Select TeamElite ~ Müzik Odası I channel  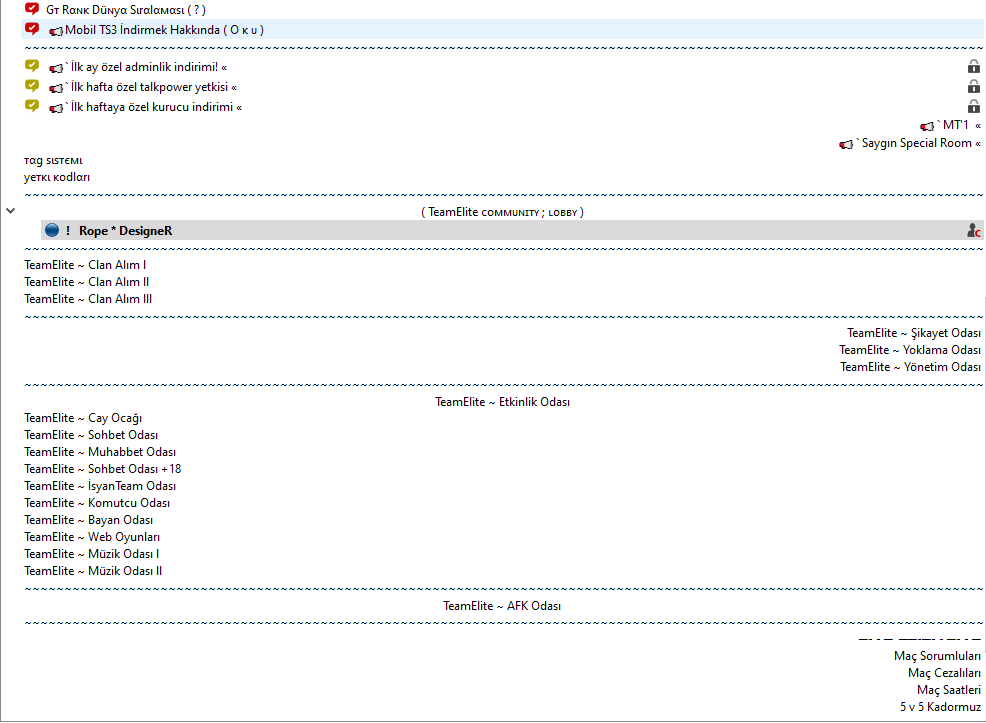(x=92, y=554)
